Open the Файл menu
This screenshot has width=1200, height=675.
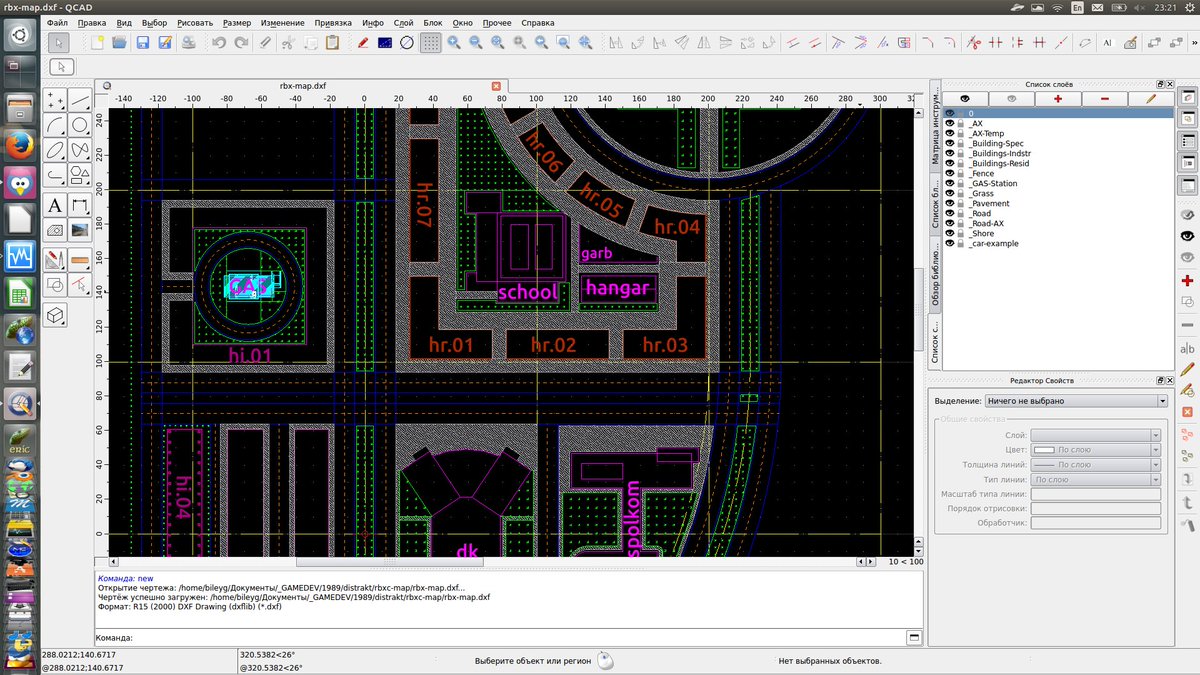click(57, 22)
